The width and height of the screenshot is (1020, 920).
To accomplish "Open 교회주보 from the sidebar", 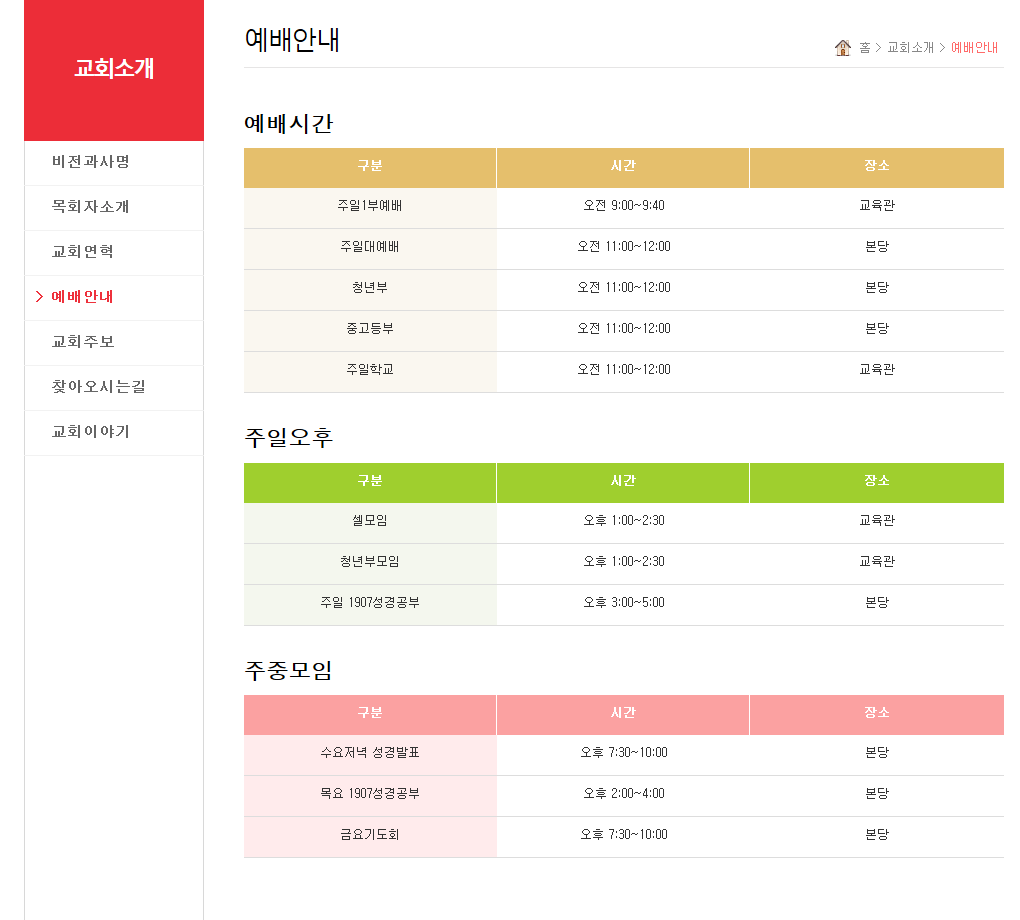I will click(x=83, y=342).
